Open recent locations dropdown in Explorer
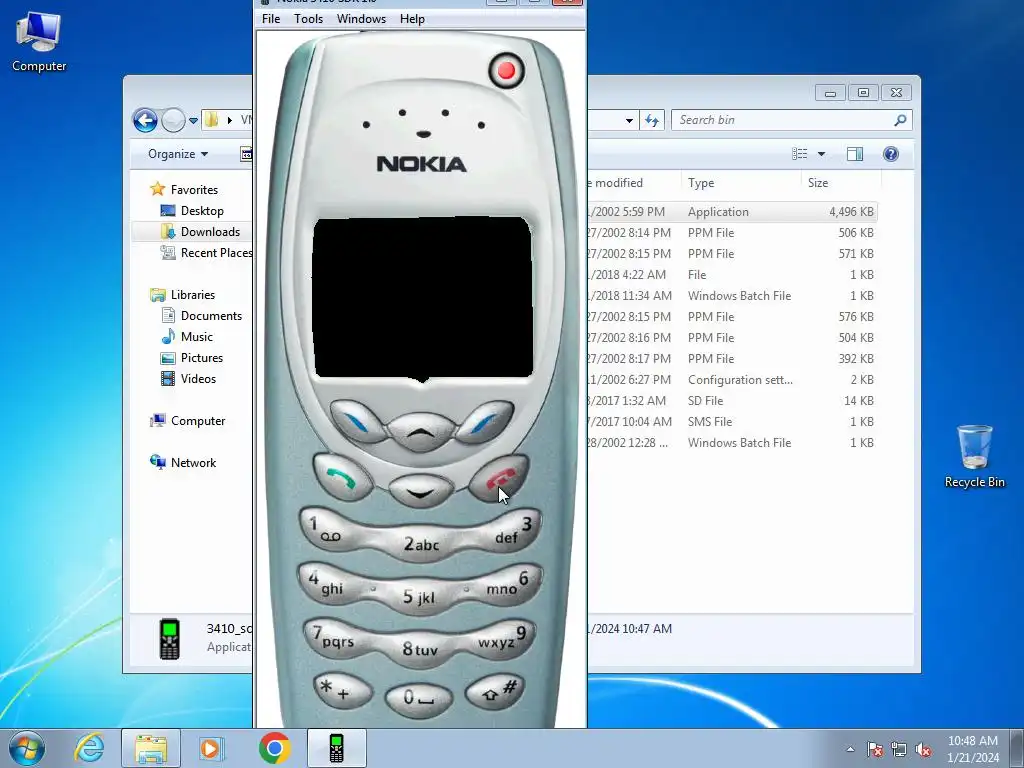1024x768 pixels. (193, 121)
